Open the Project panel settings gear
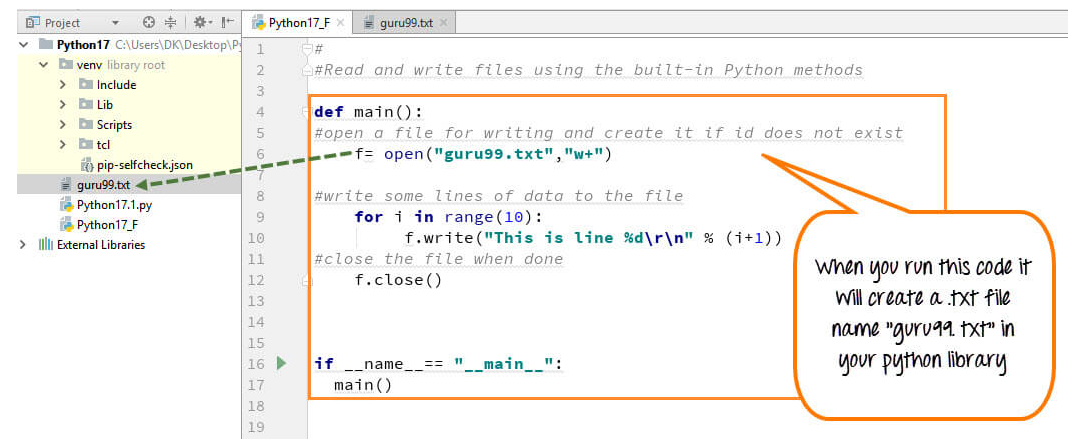 pos(200,22)
